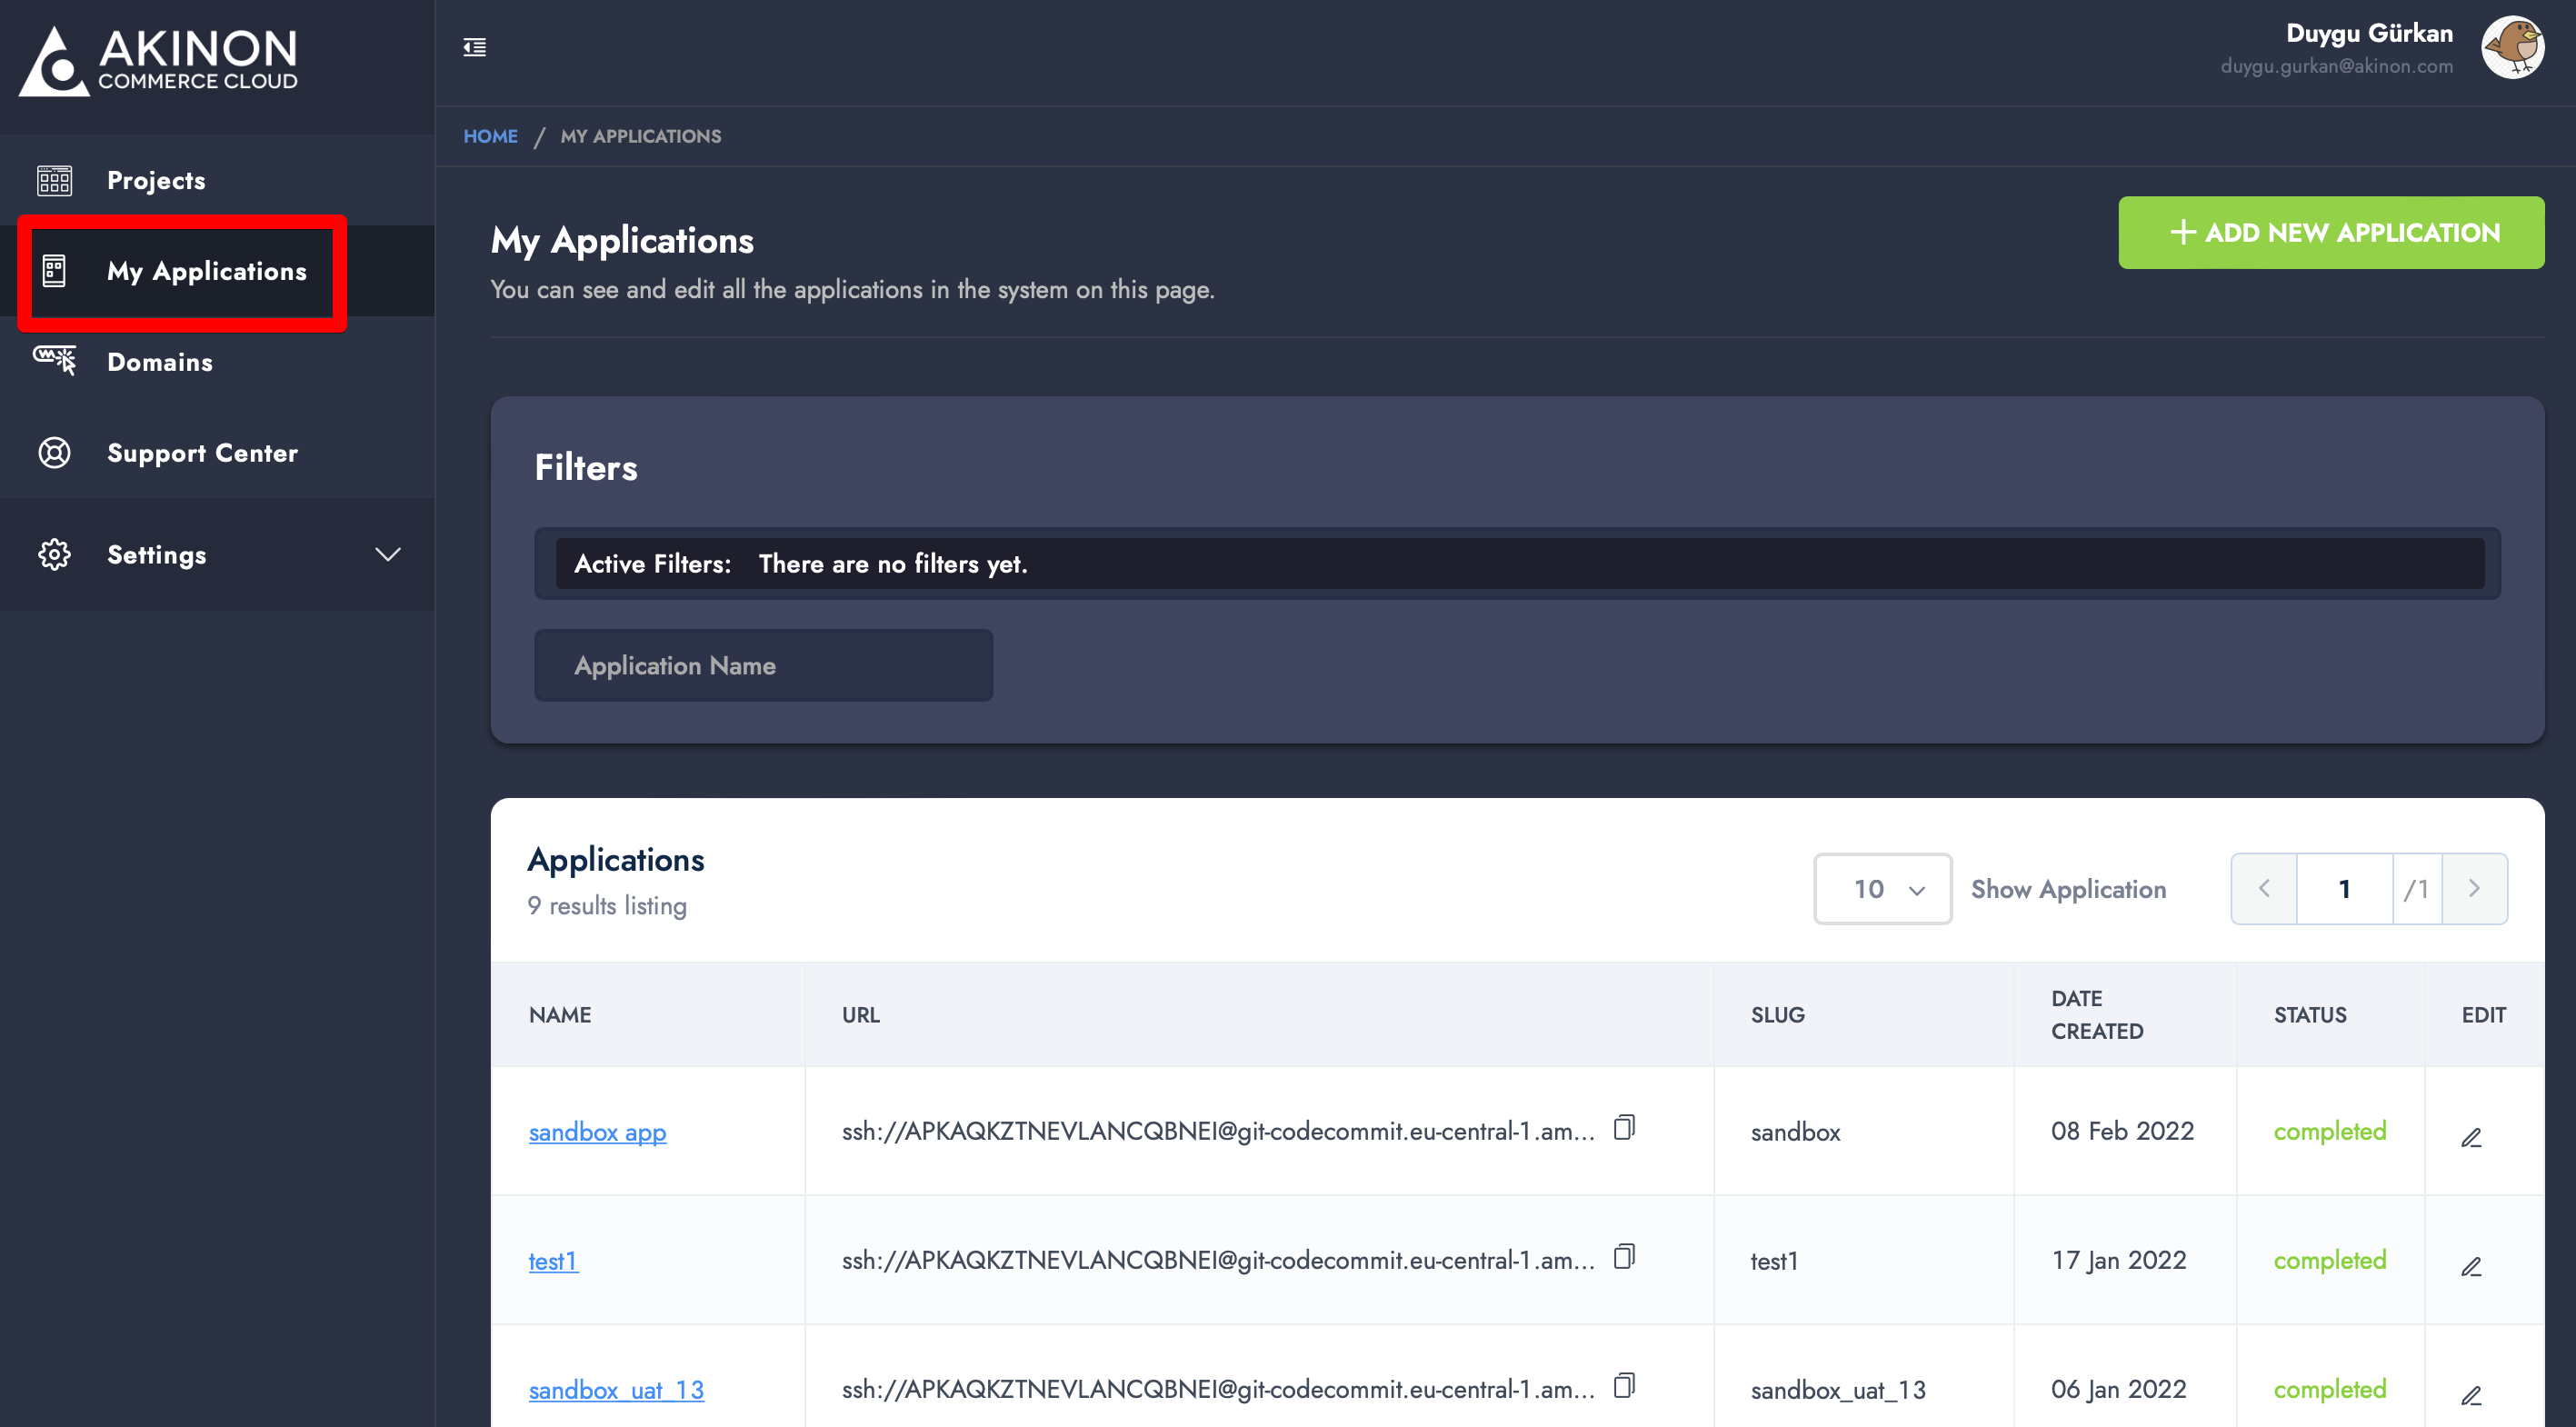Open the test1 application link

tap(553, 1261)
